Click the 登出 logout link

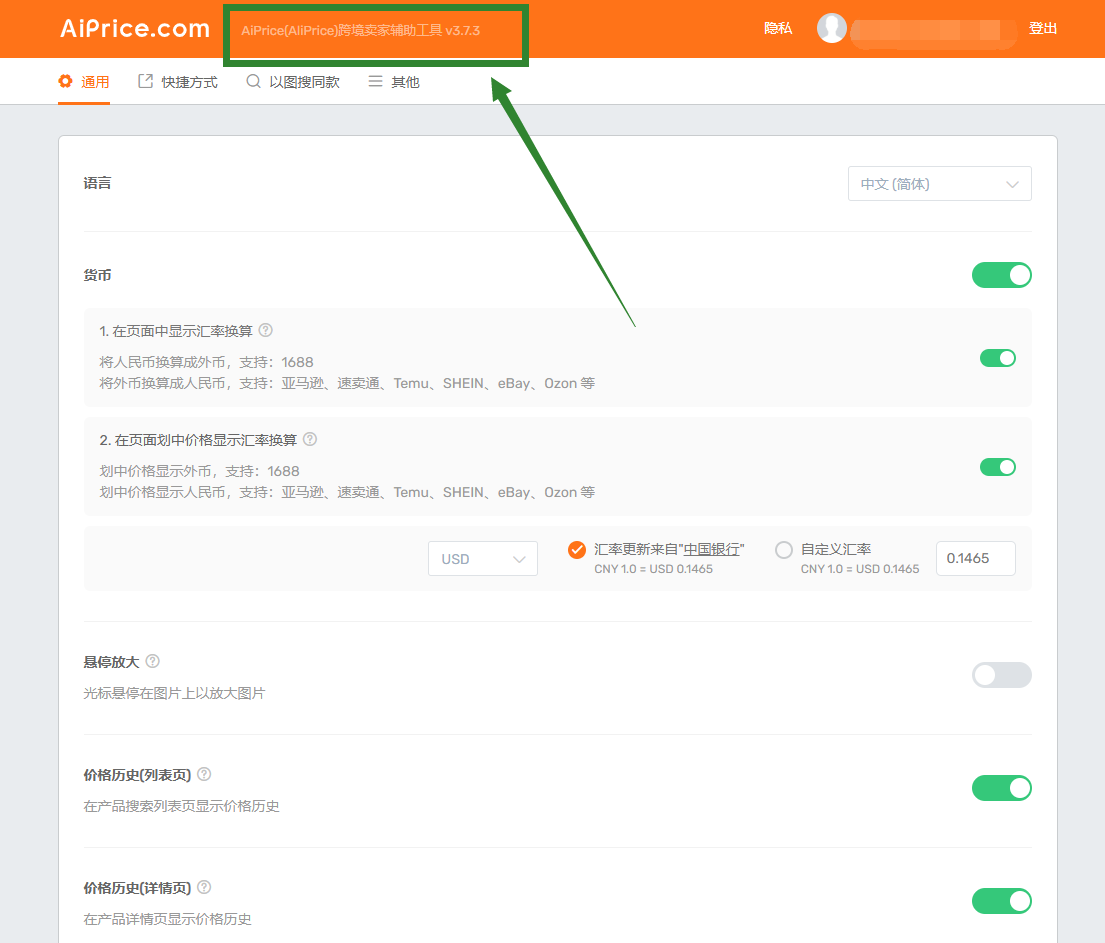pos(1042,28)
